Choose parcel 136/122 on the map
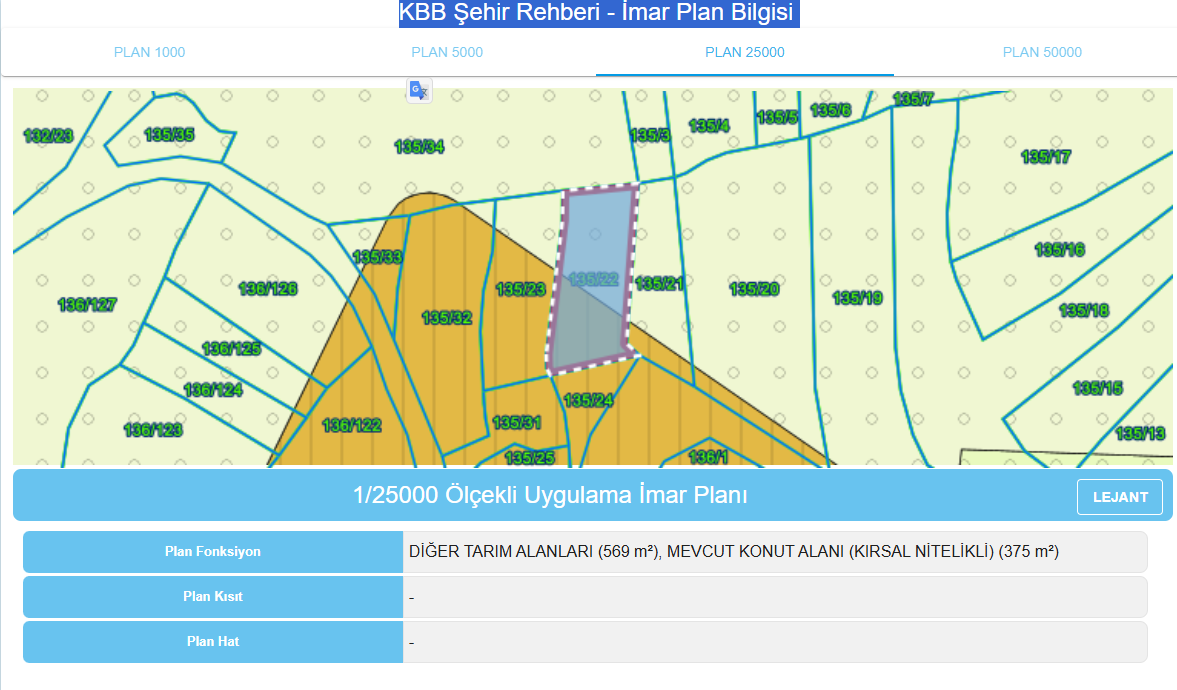This screenshot has height=690, width=1177. click(x=351, y=425)
